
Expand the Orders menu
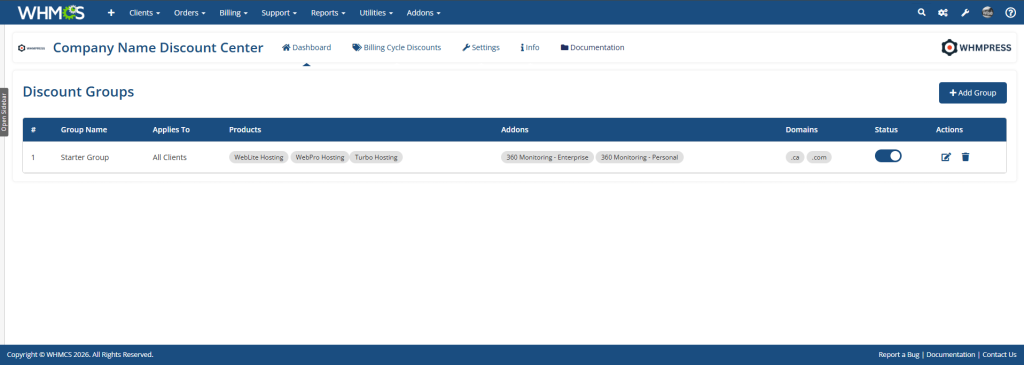[189, 12]
